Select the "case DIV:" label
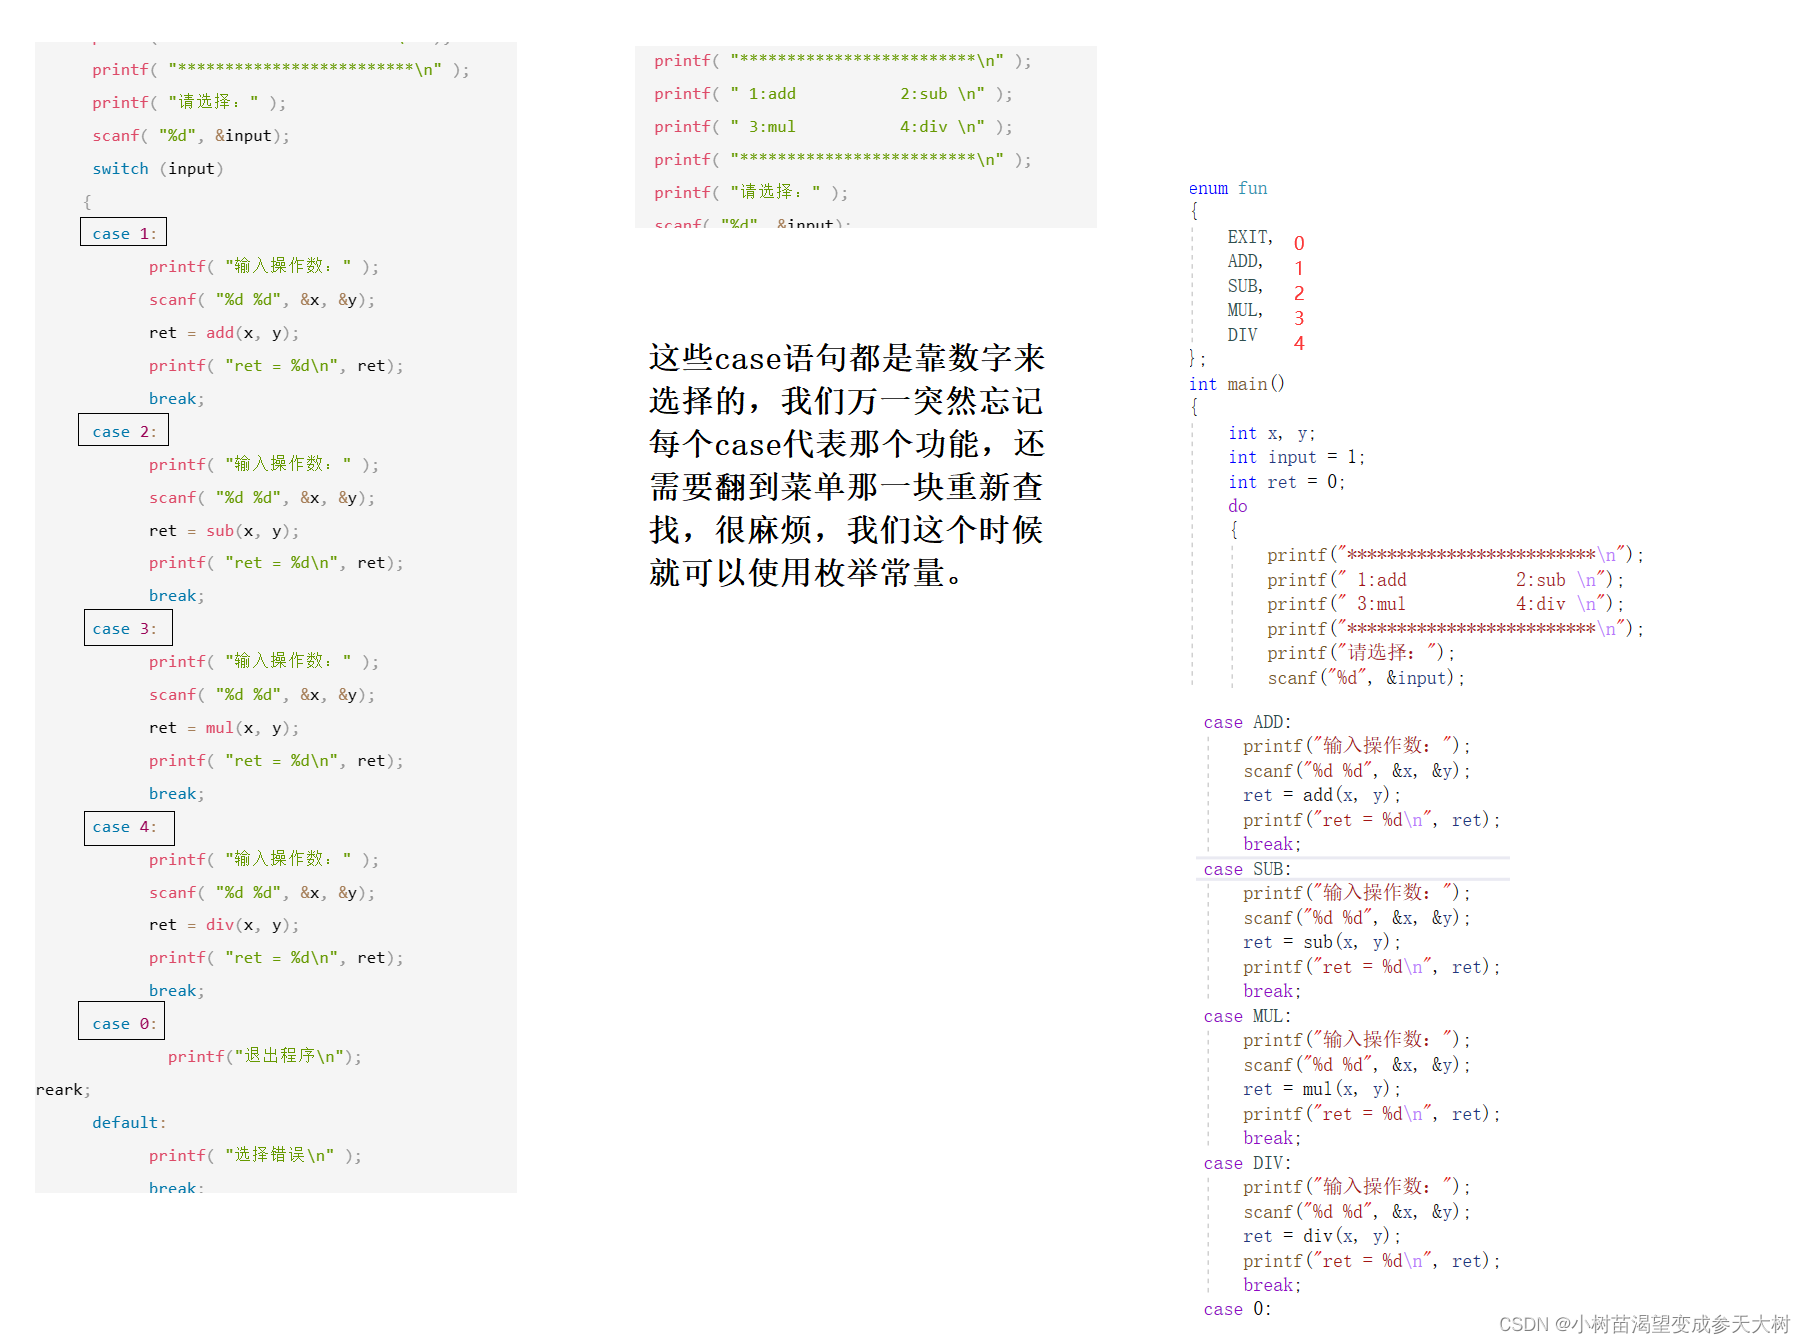 tap(1247, 1163)
